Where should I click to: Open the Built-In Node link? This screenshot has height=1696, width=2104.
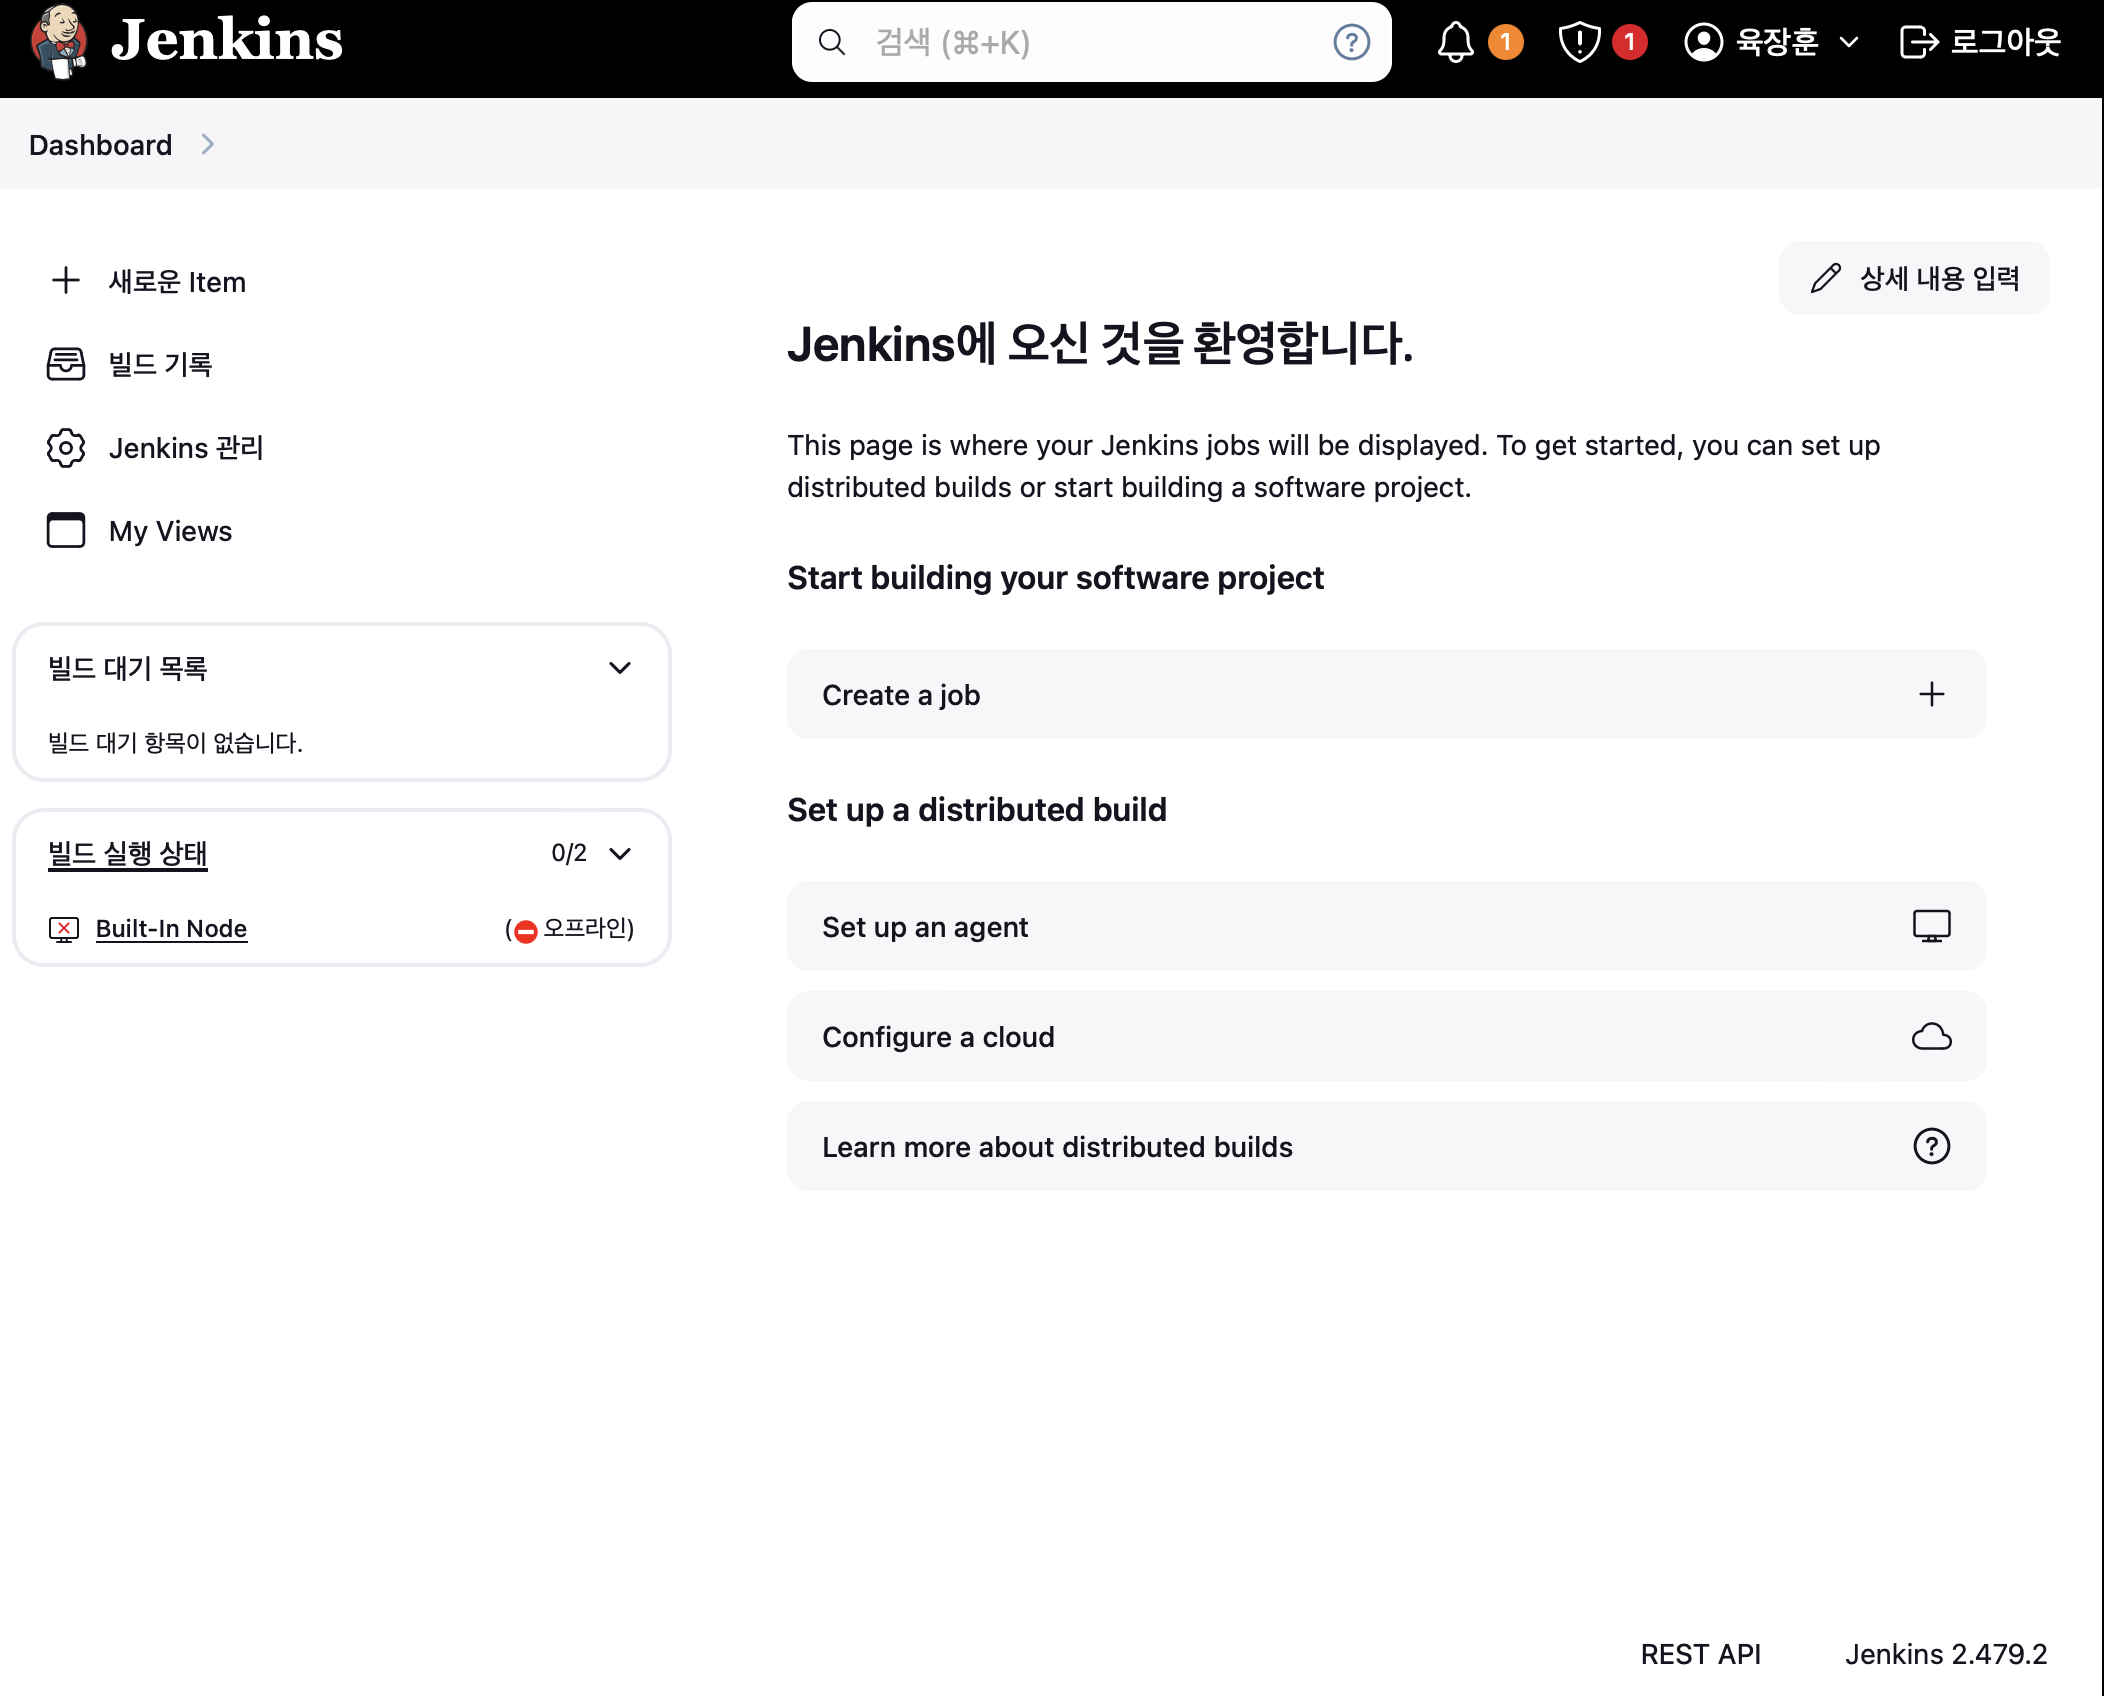point(171,929)
